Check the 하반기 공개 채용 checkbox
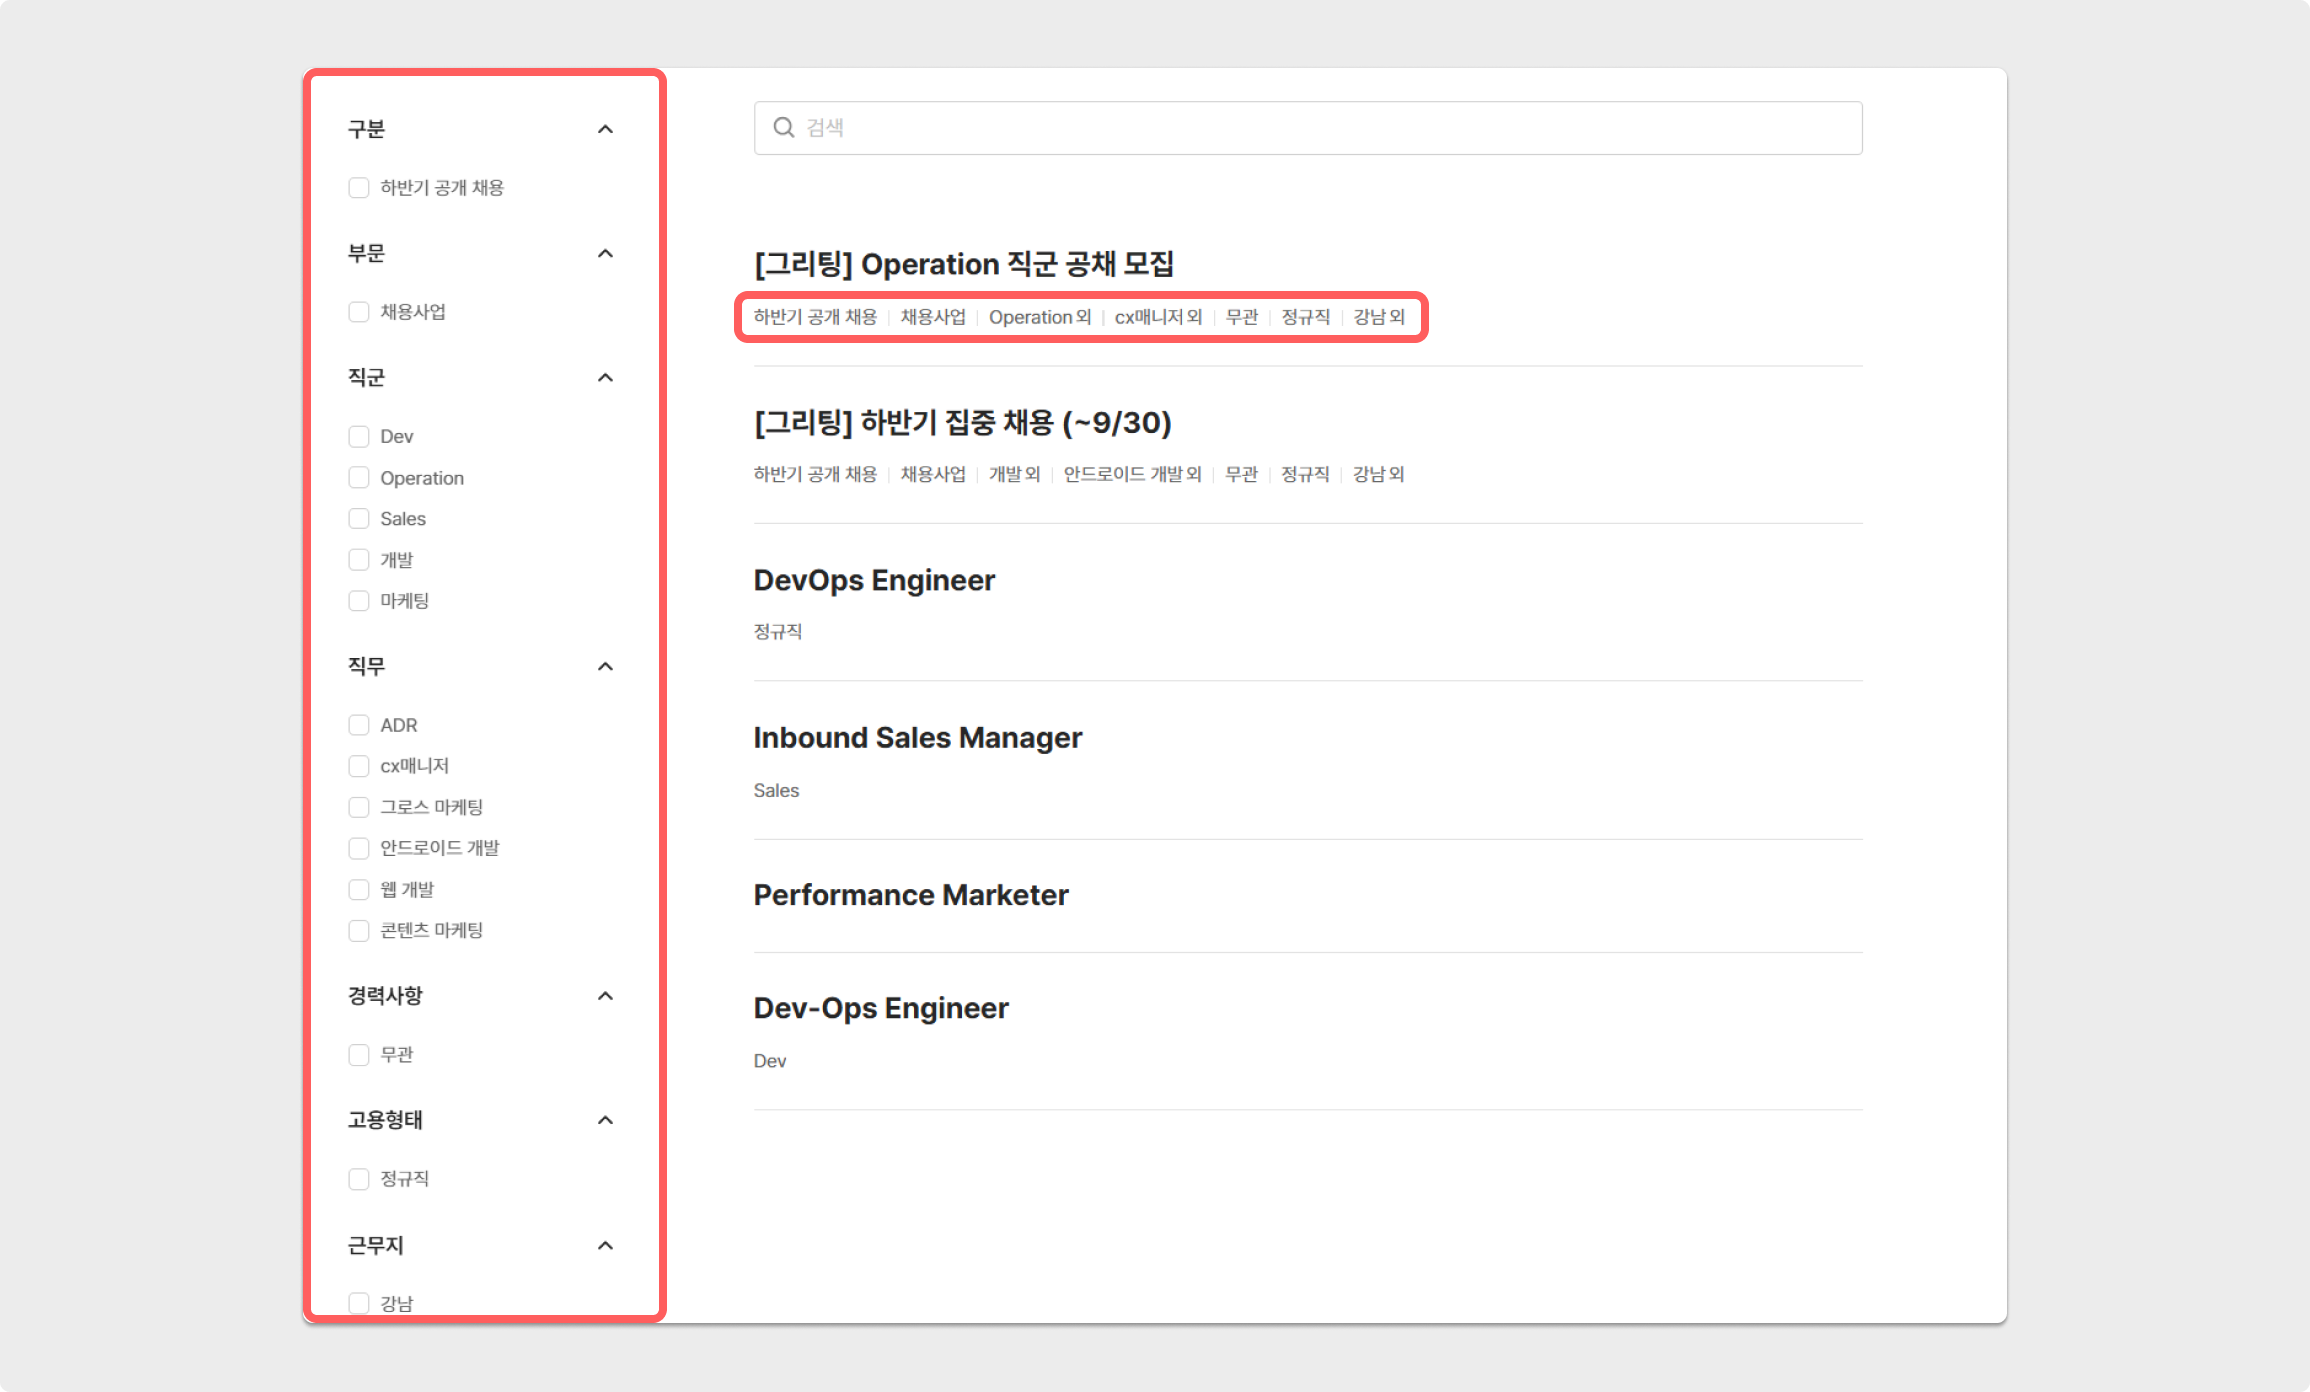2310x1392 pixels. (359, 188)
